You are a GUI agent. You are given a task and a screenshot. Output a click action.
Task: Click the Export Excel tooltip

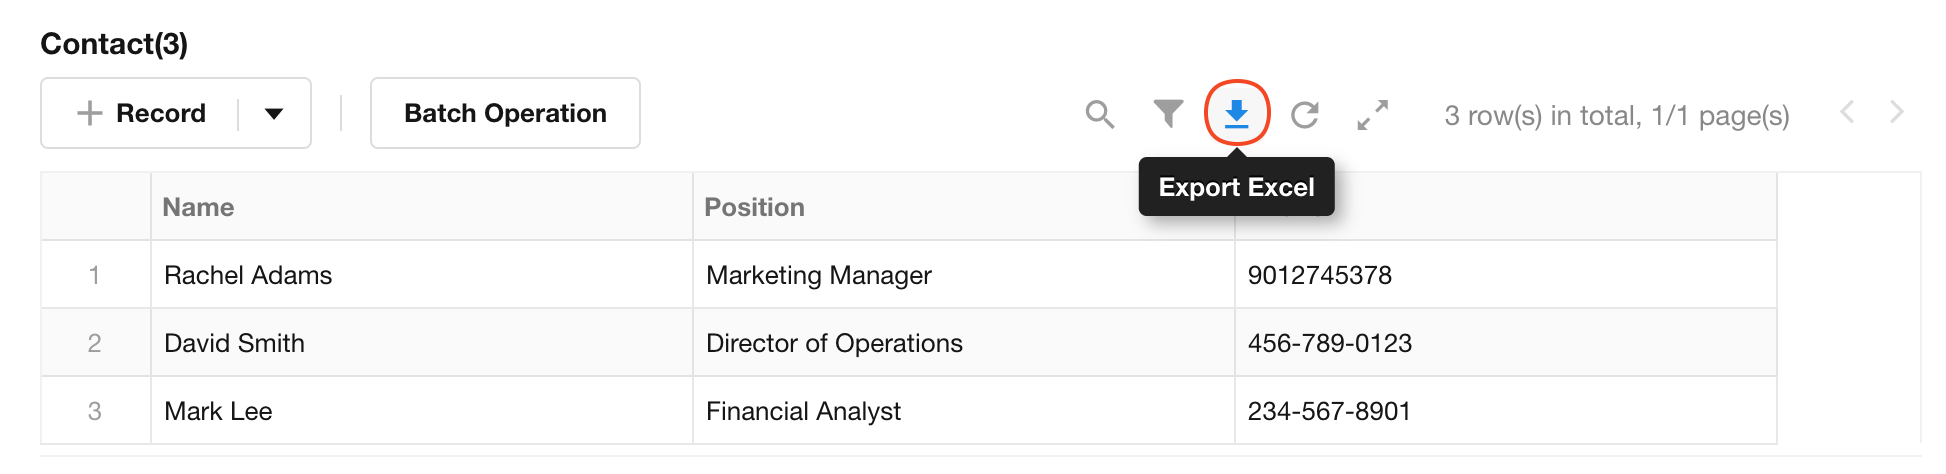tap(1236, 187)
